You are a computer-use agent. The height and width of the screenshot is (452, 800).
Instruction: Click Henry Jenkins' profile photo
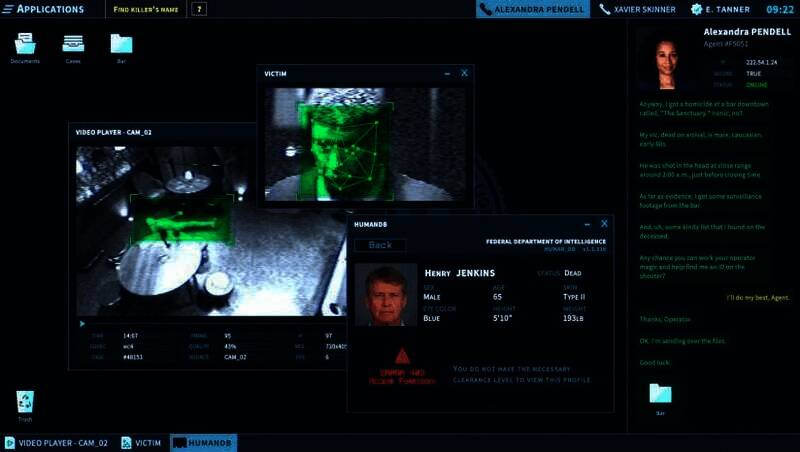385,295
